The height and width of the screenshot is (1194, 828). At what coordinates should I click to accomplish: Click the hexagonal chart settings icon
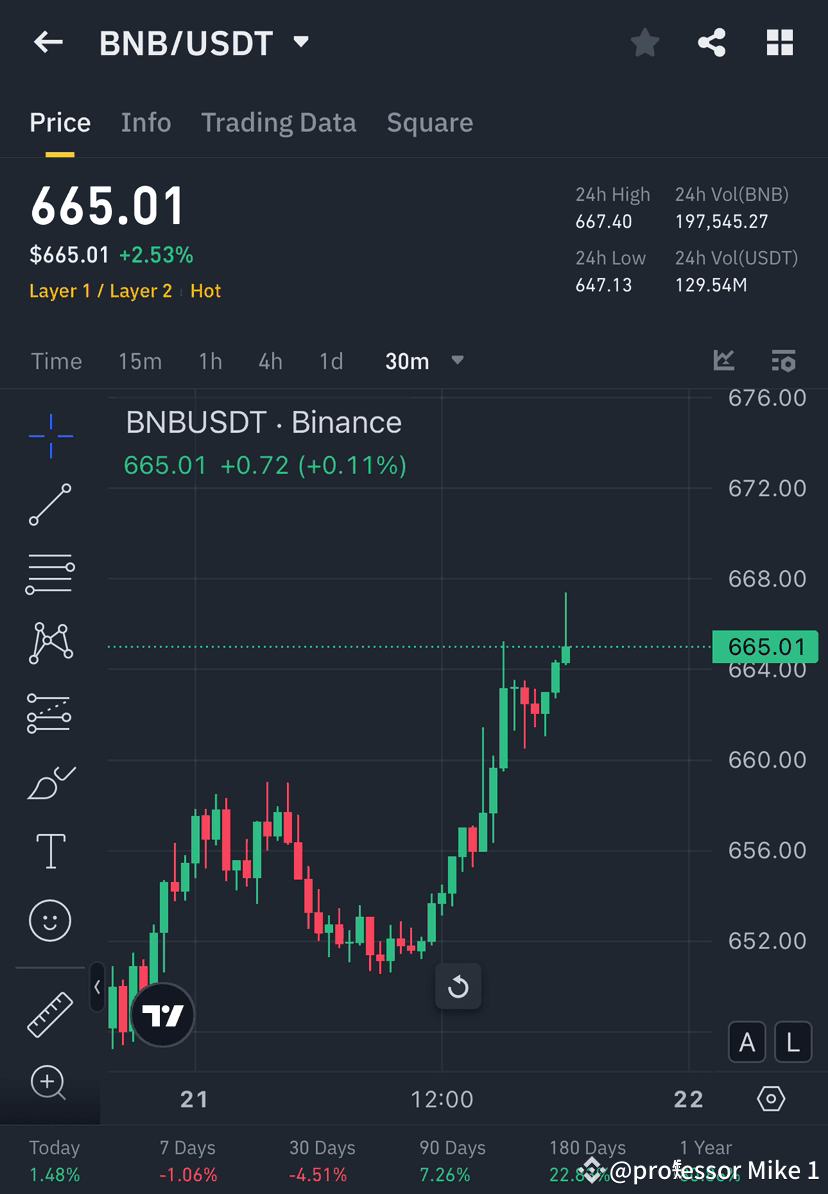(770, 1098)
